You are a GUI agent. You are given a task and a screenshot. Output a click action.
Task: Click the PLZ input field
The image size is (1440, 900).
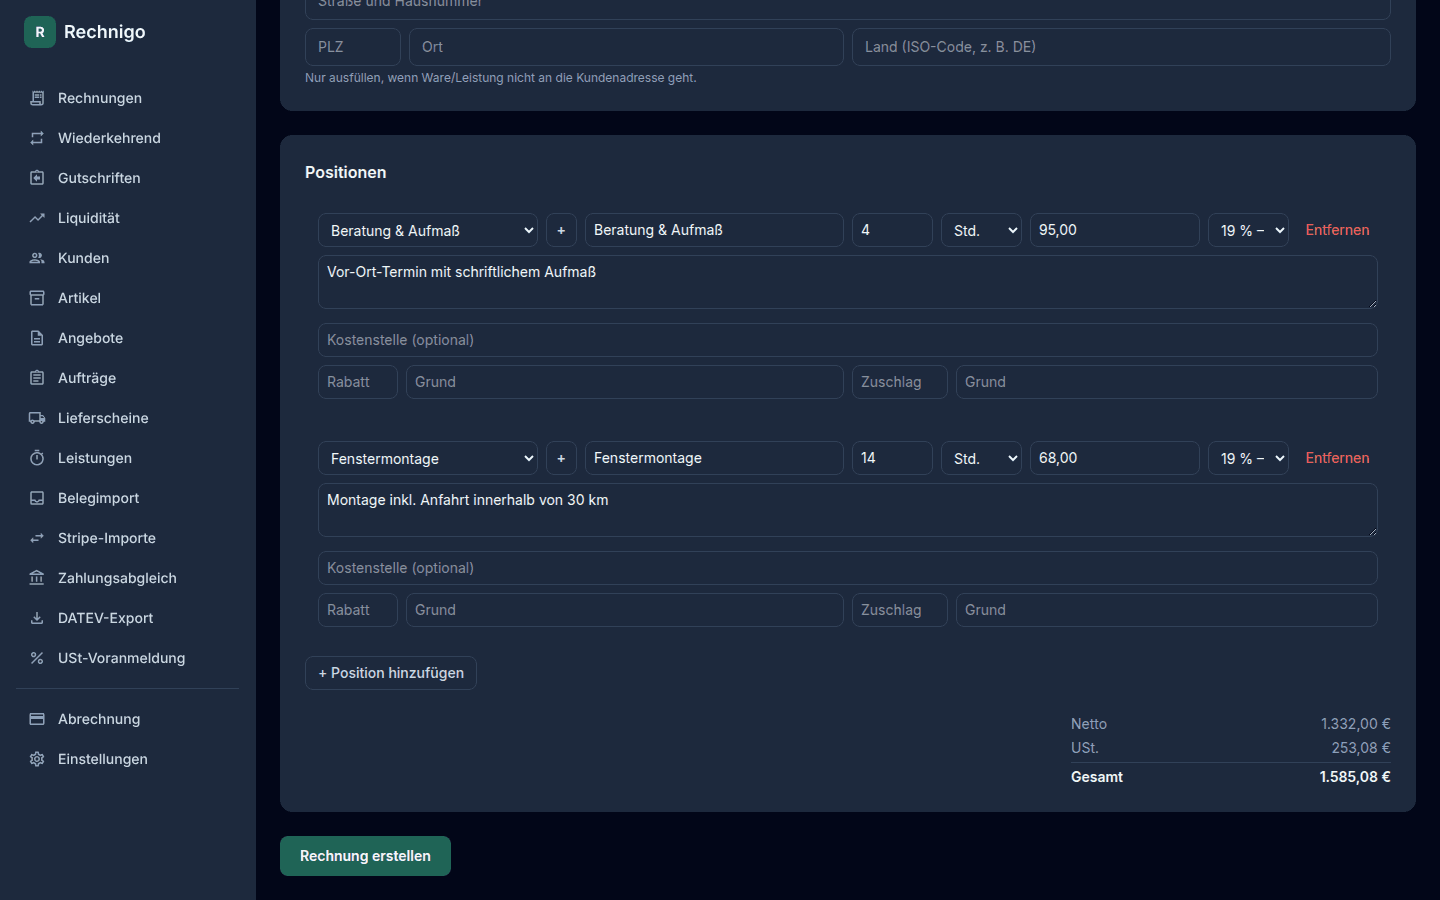(x=353, y=47)
